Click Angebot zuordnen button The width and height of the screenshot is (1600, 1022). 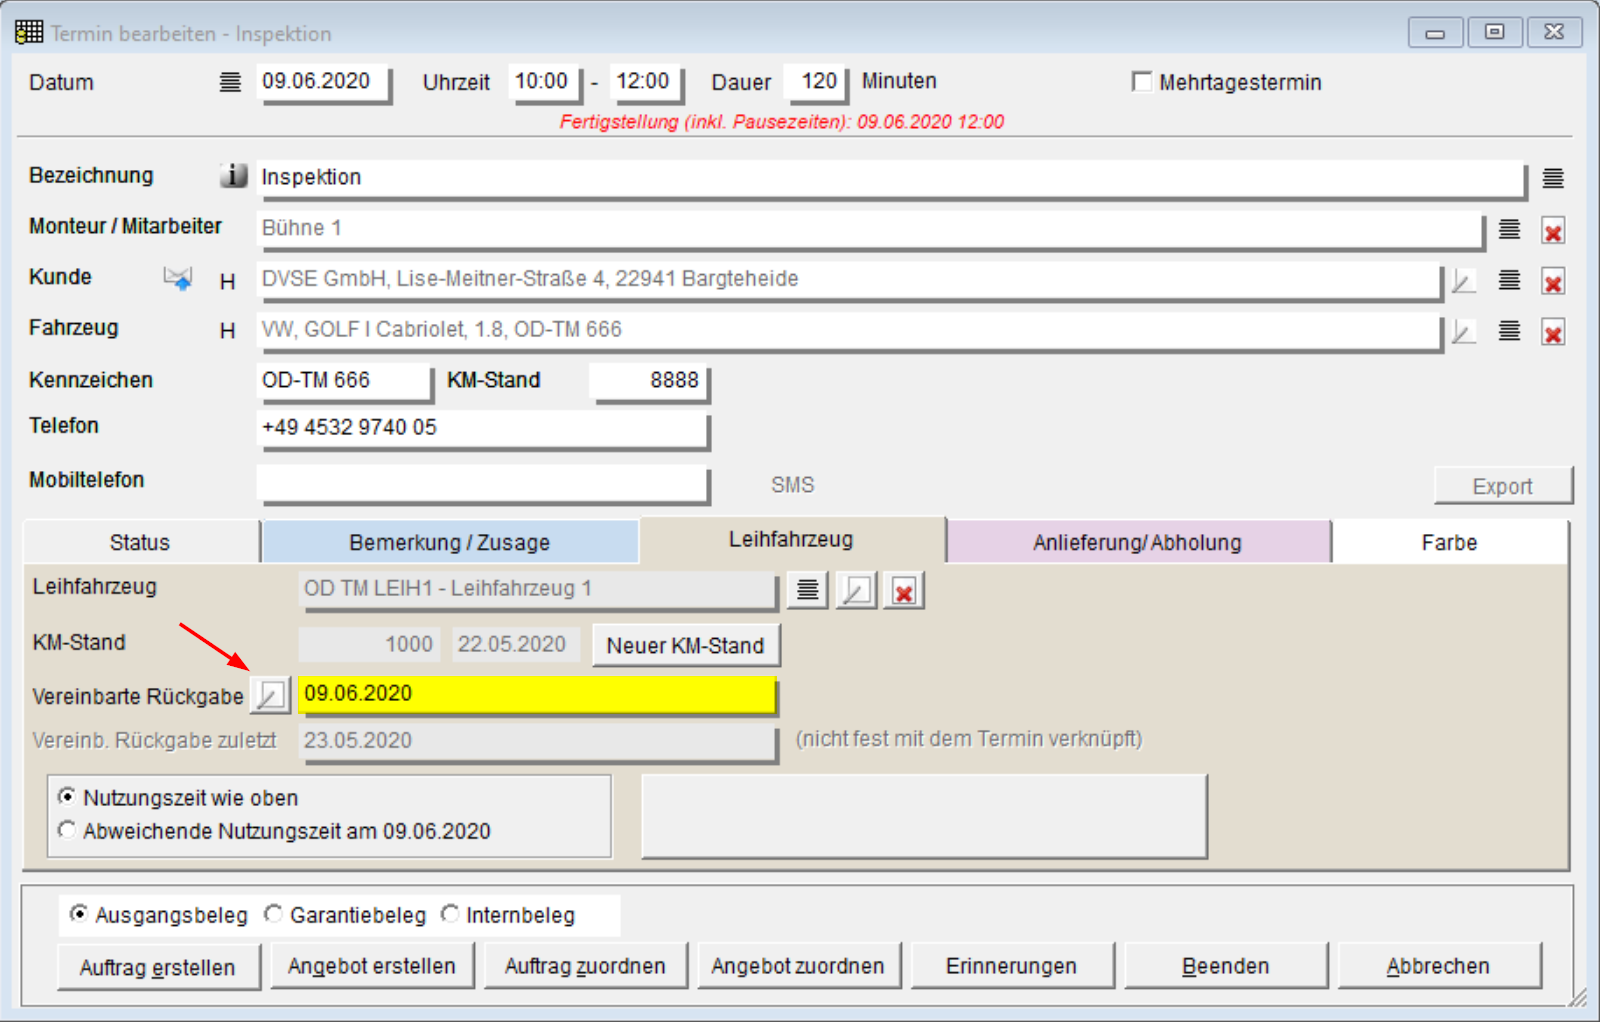798,966
